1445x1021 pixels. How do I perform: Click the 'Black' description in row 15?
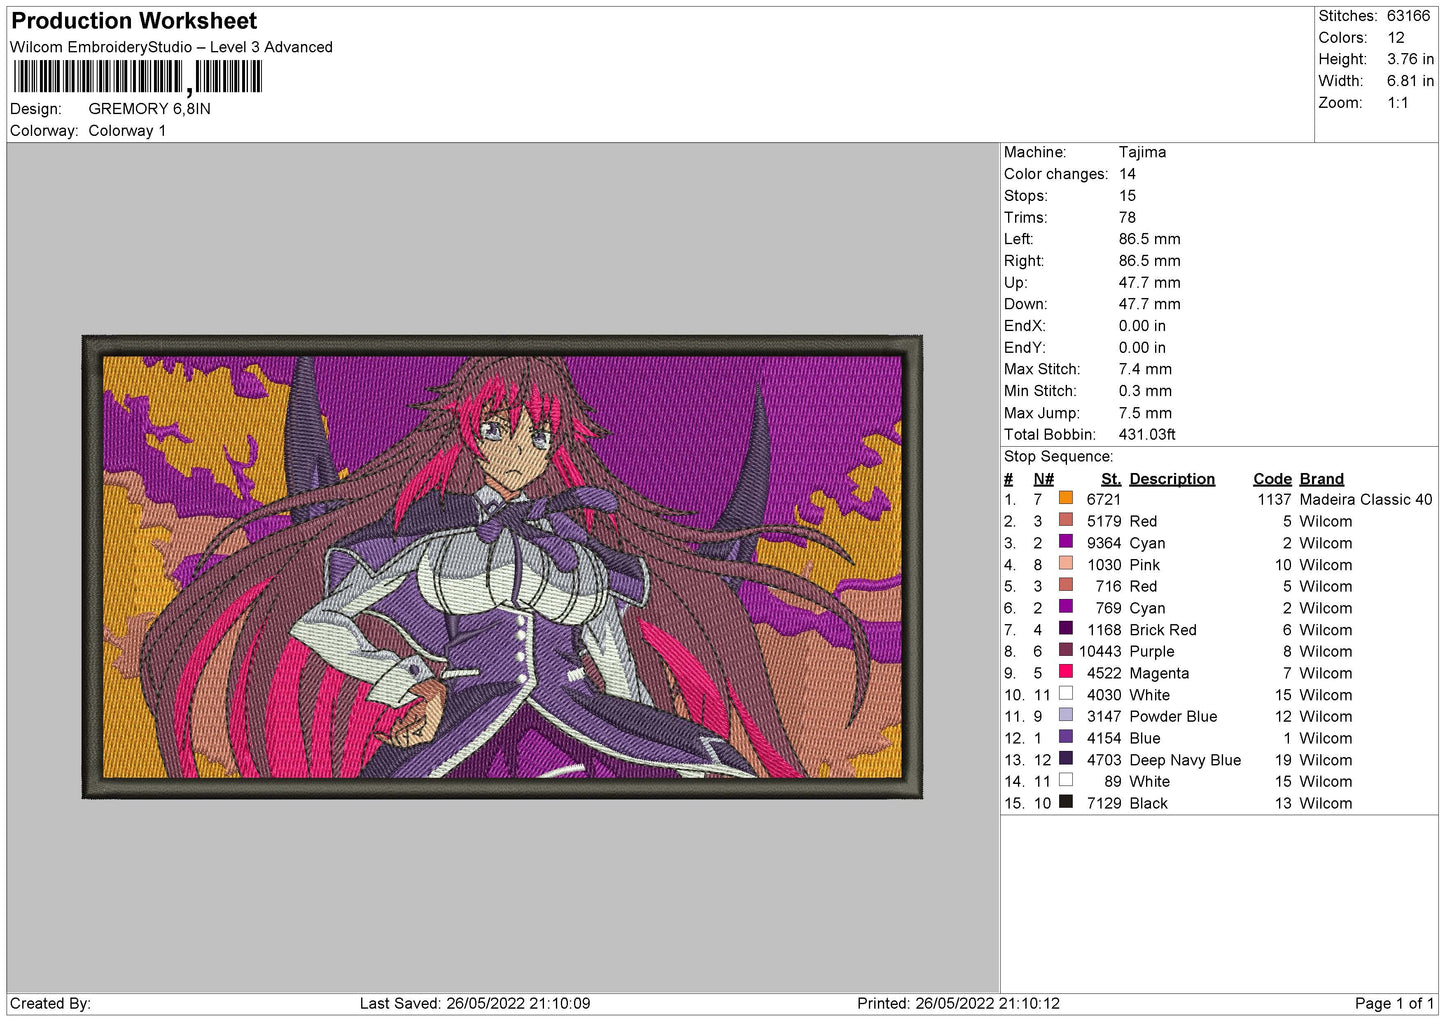pyautogui.click(x=1148, y=804)
